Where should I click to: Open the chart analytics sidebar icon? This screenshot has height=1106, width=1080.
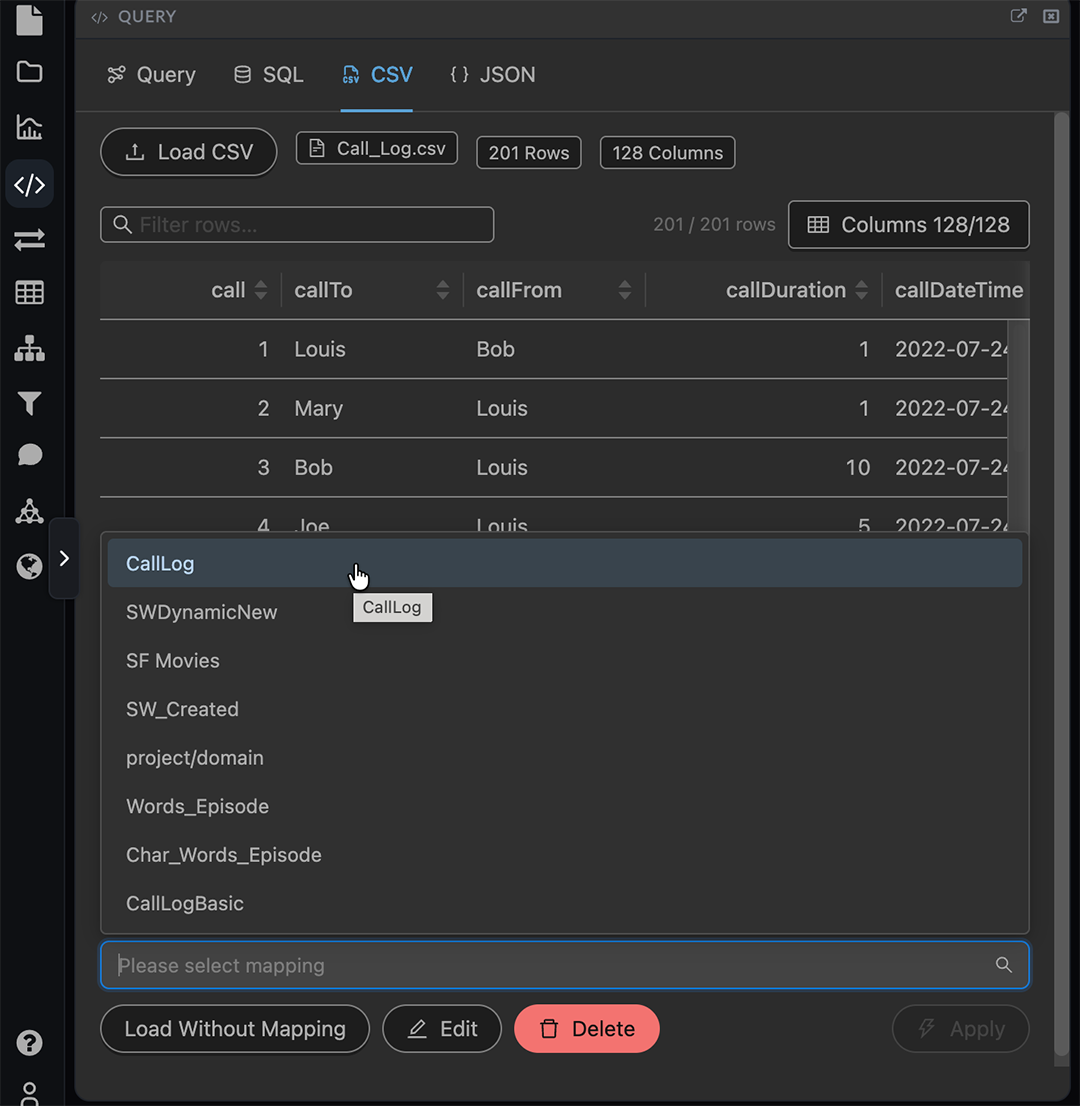point(29,128)
